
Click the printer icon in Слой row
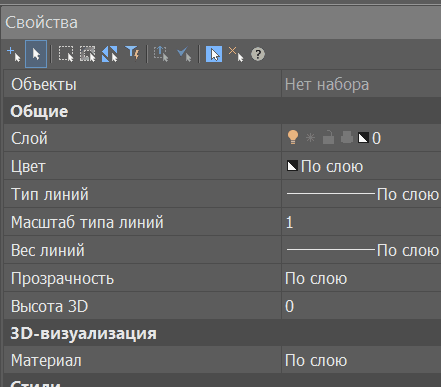coord(347,137)
